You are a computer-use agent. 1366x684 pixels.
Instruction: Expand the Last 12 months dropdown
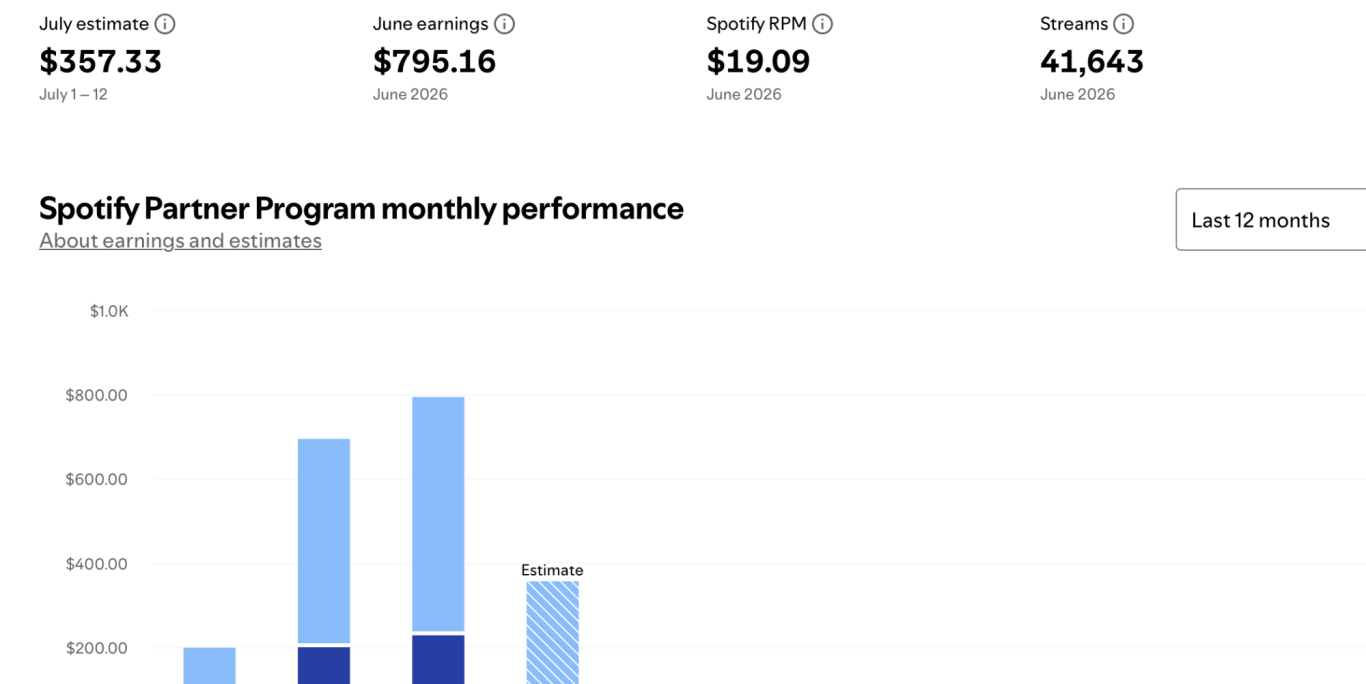click(1271, 220)
